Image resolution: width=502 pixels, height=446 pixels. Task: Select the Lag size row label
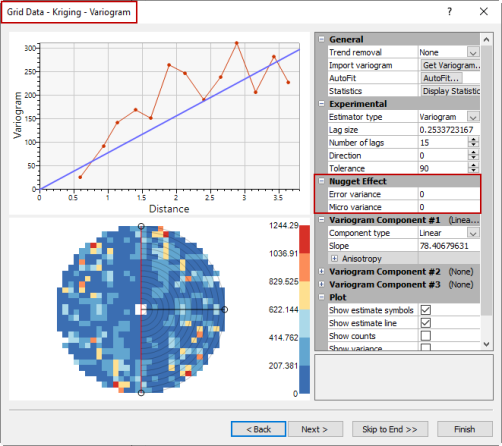point(343,130)
